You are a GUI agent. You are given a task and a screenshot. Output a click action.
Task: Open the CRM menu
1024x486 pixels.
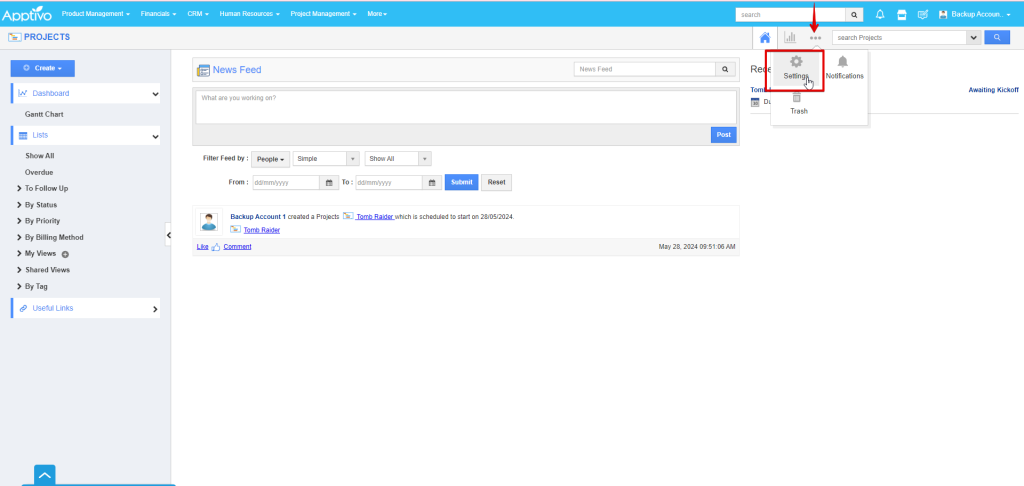(197, 15)
